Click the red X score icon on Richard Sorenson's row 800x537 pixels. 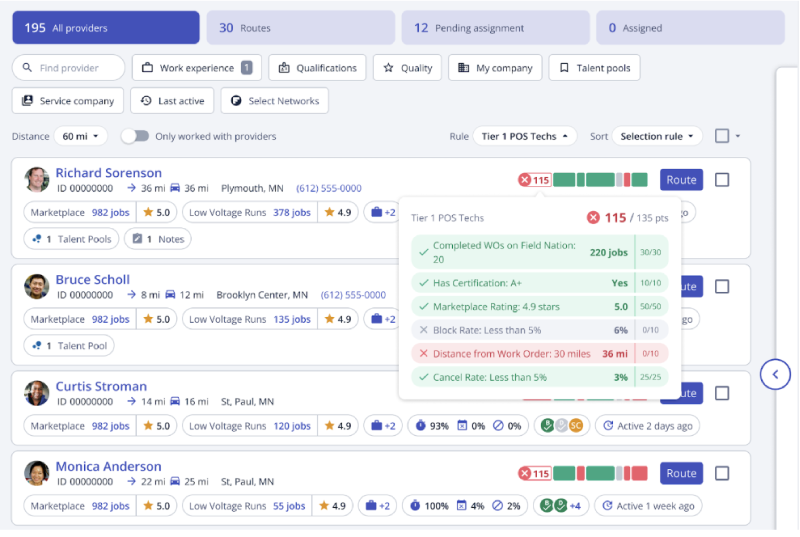coord(525,180)
